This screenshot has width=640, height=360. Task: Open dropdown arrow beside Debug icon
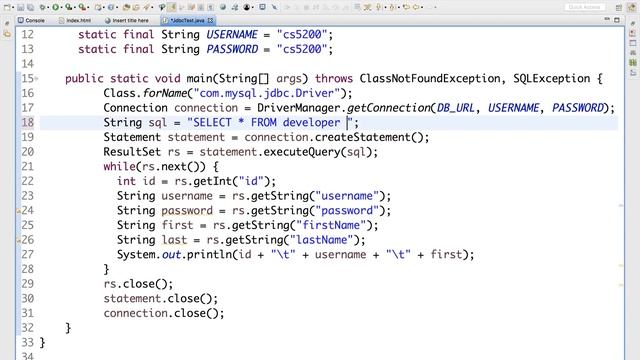click(48, 8)
